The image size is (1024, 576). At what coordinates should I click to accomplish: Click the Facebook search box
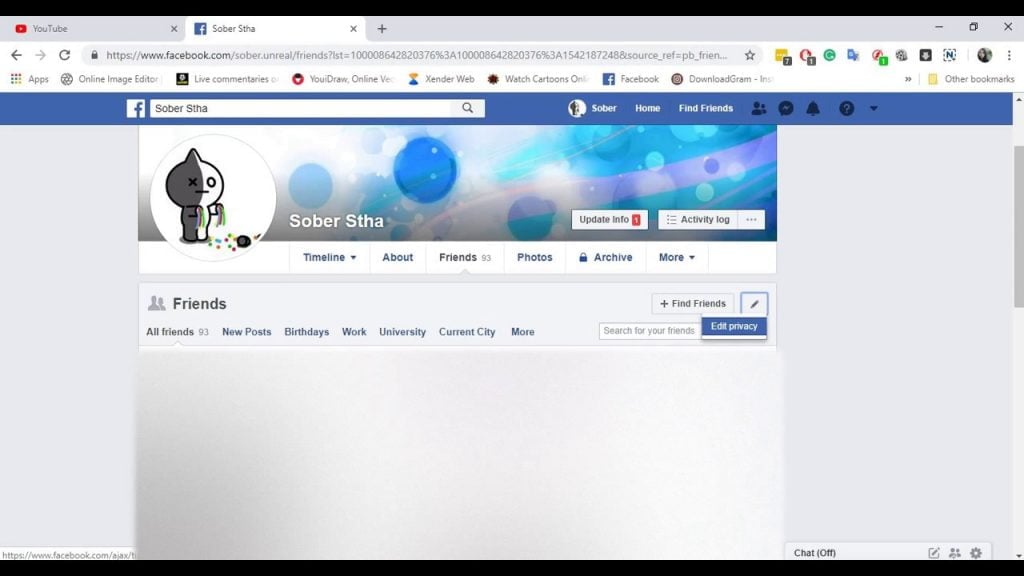pyautogui.click(x=300, y=108)
